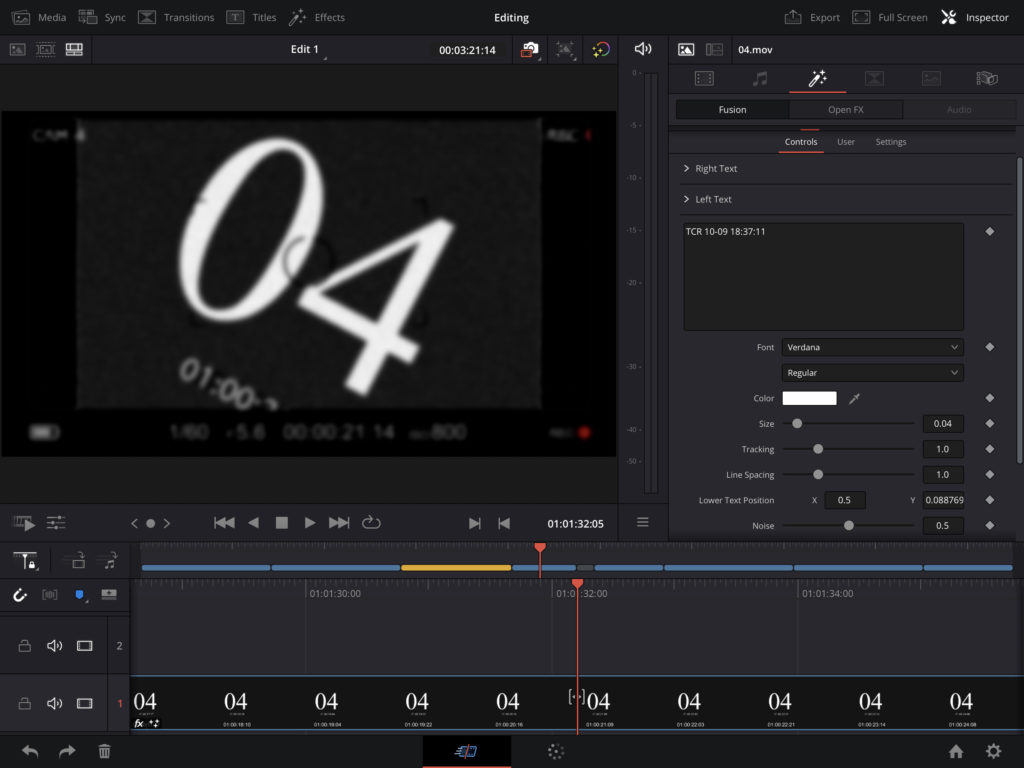Open the Sync bin
The image size is (1024, 768).
(x=102, y=18)
